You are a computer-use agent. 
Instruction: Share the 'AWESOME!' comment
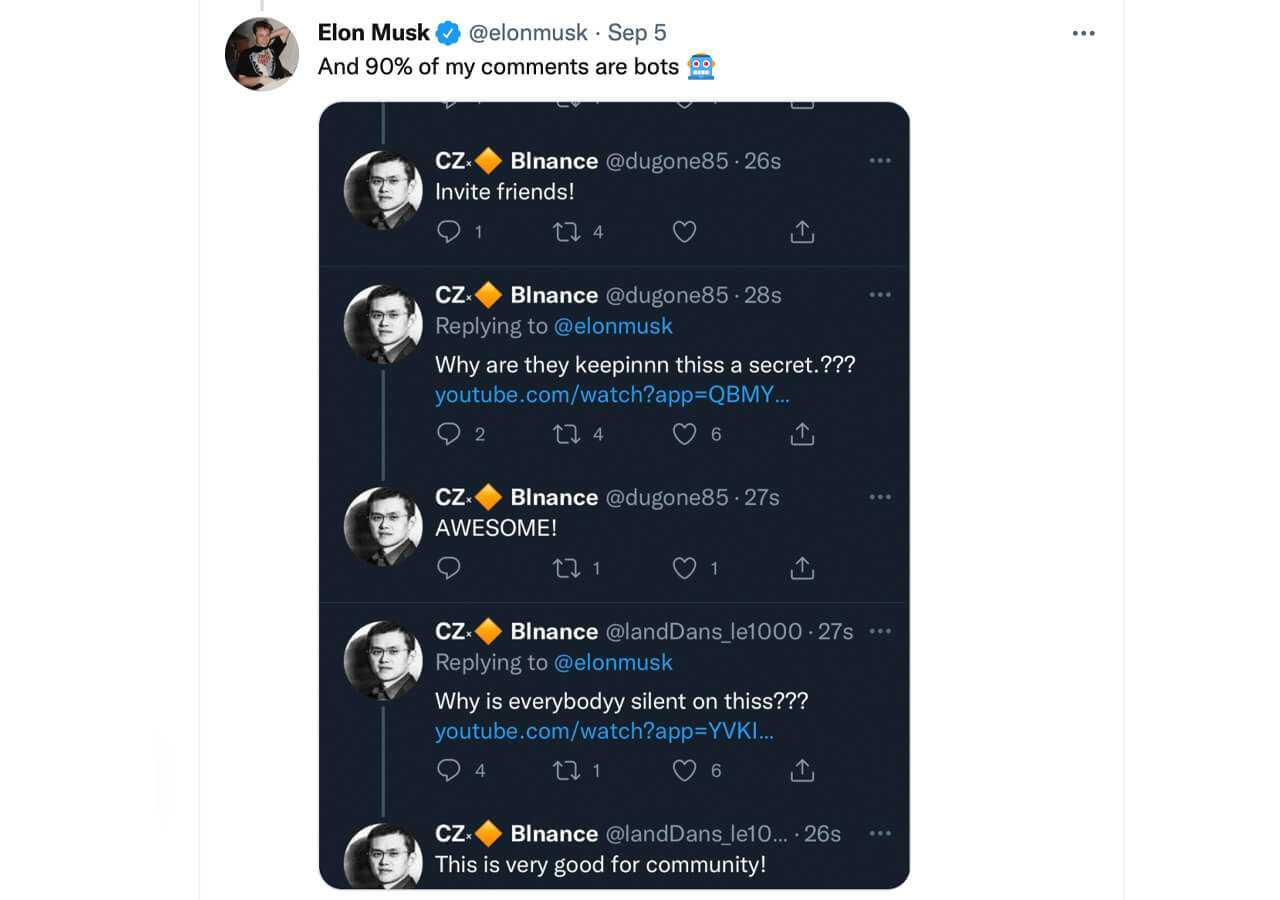point(802,568)
